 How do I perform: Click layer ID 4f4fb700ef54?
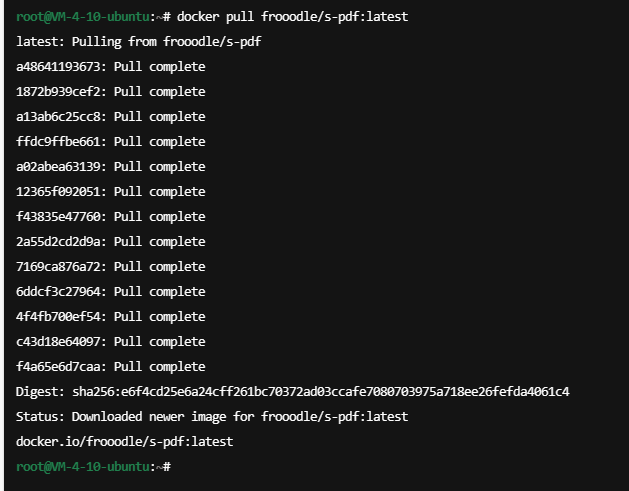click(58, 317)
